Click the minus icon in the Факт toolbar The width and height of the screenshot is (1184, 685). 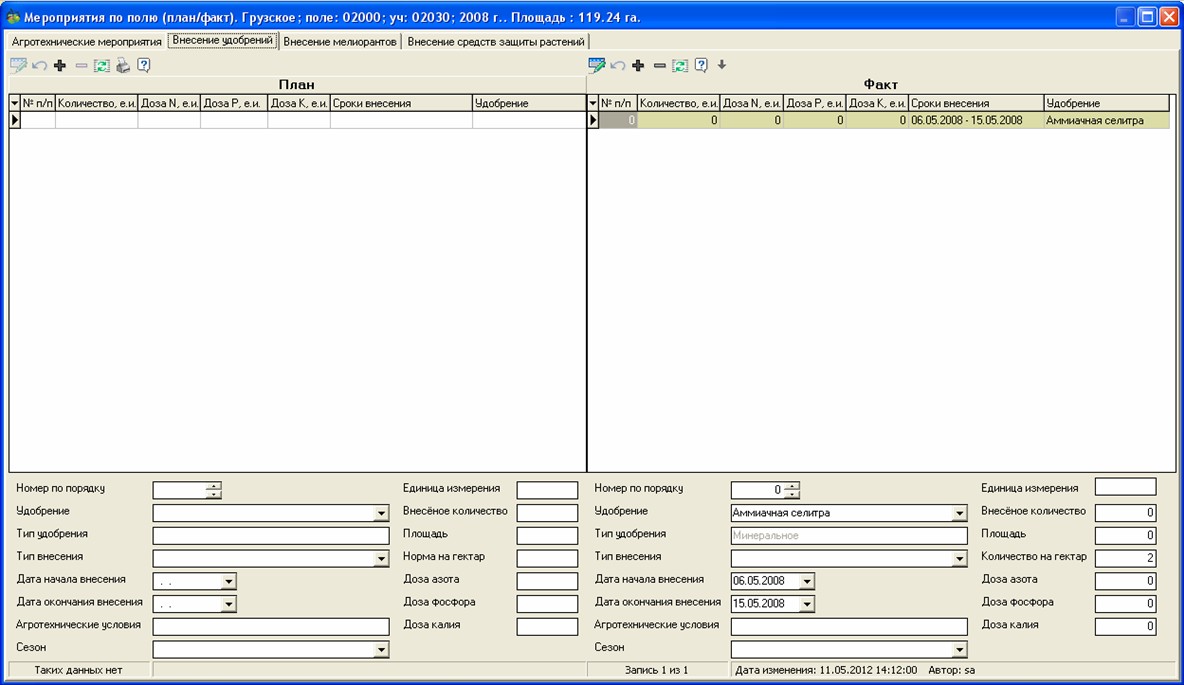pos(659,65)
